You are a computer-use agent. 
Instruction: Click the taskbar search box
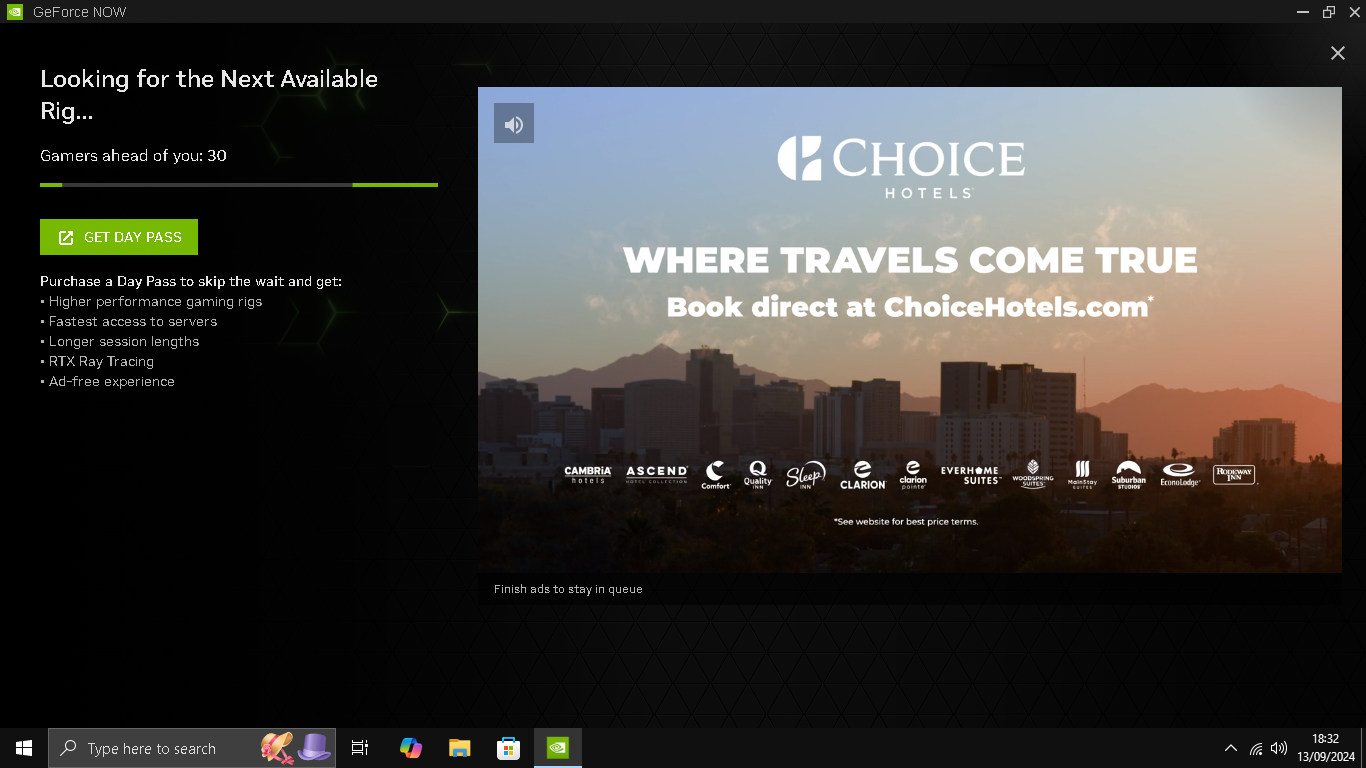(x=192, y=748)
